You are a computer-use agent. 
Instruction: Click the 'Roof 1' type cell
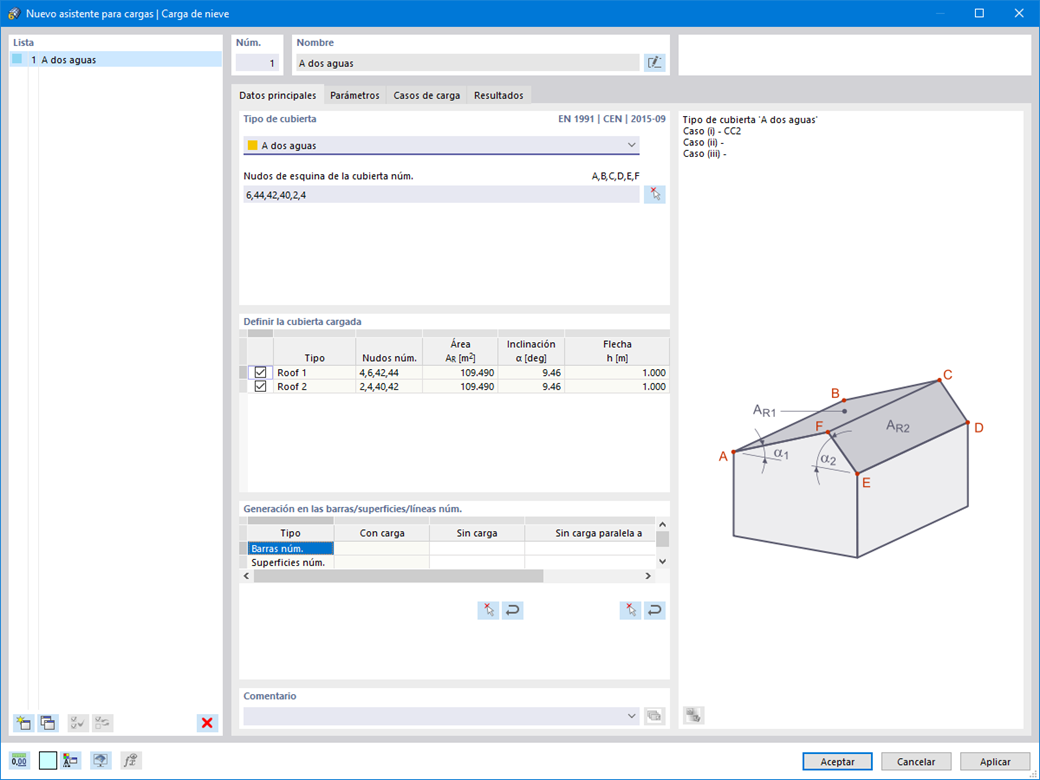tap(314, 373)
